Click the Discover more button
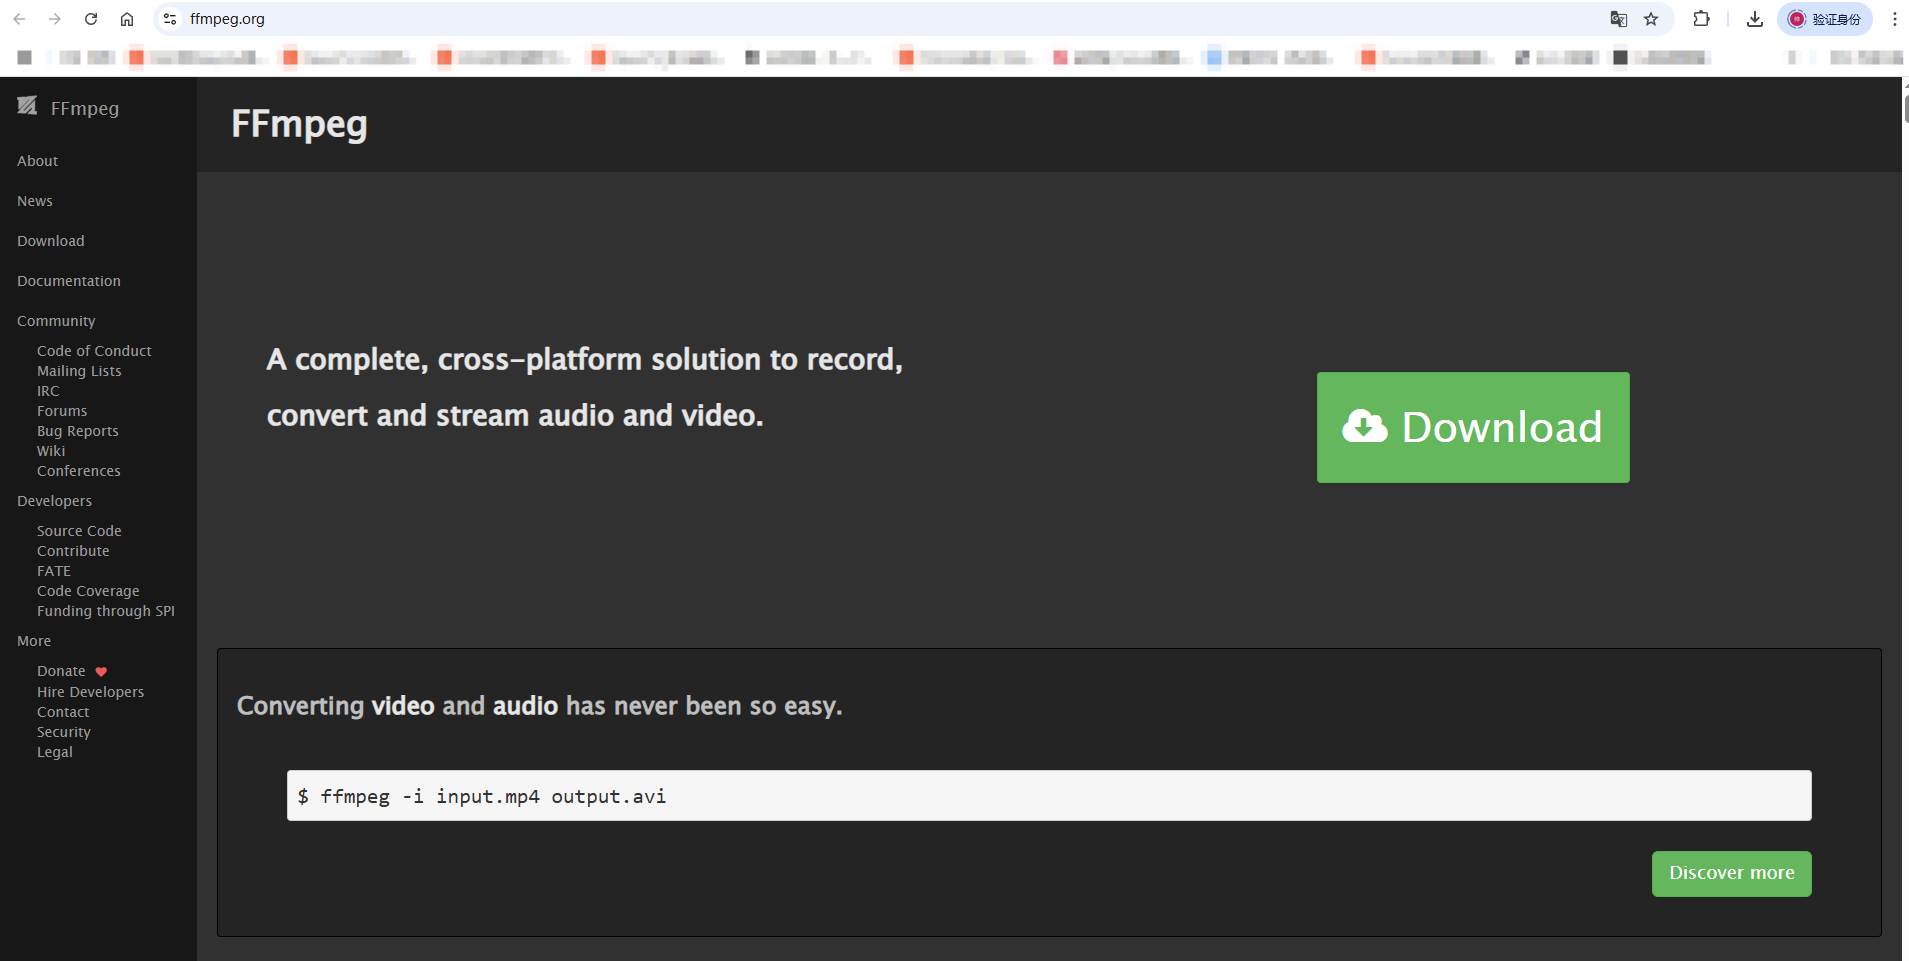 (1731, 873)
